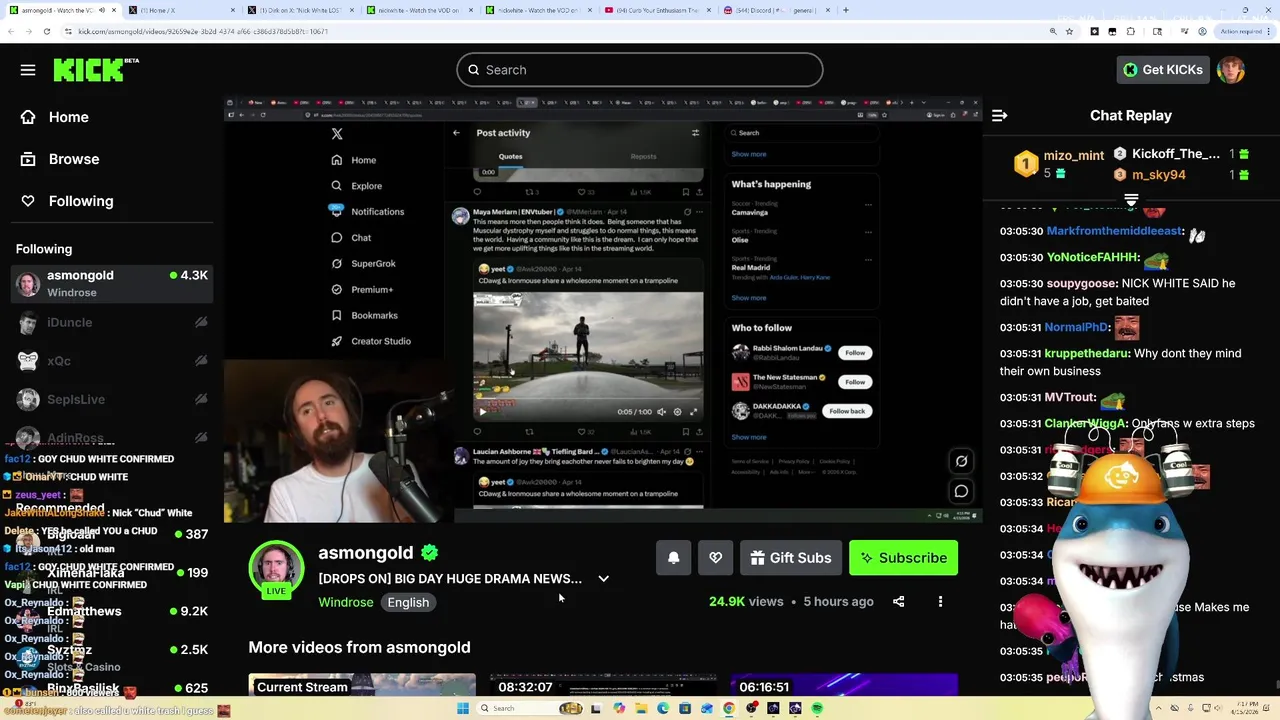The height and width of the screenshot is (720, 1280).
Task: Click the address bar URL
Action: coord(203,31)
